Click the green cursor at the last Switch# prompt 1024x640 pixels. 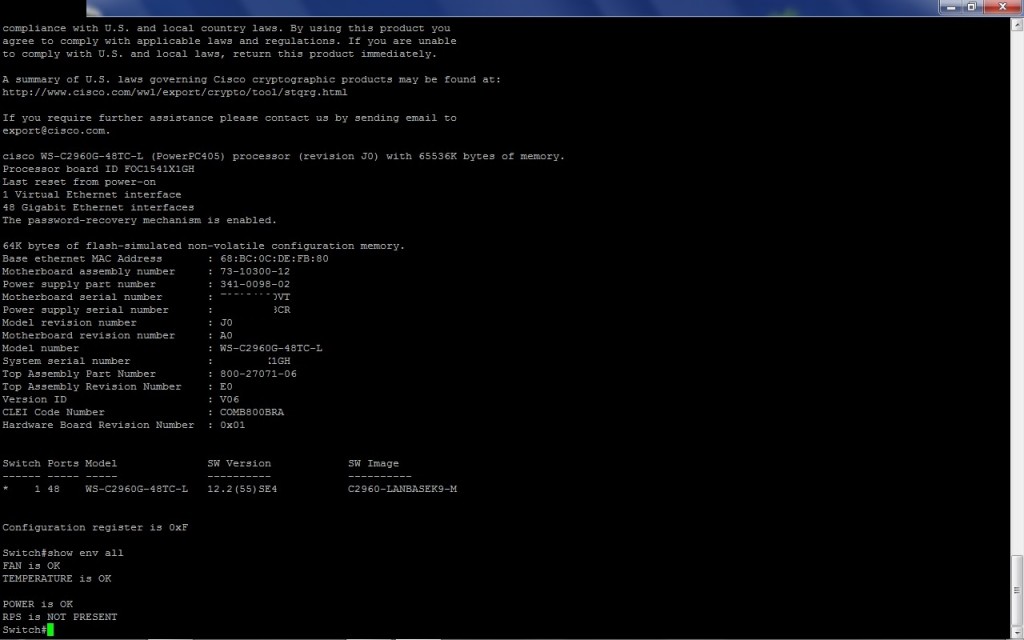(50, 630)
